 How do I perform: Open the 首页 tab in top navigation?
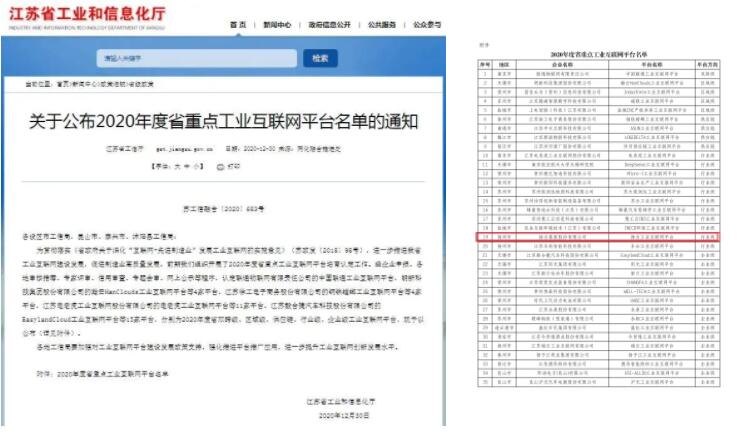point(237,24)
